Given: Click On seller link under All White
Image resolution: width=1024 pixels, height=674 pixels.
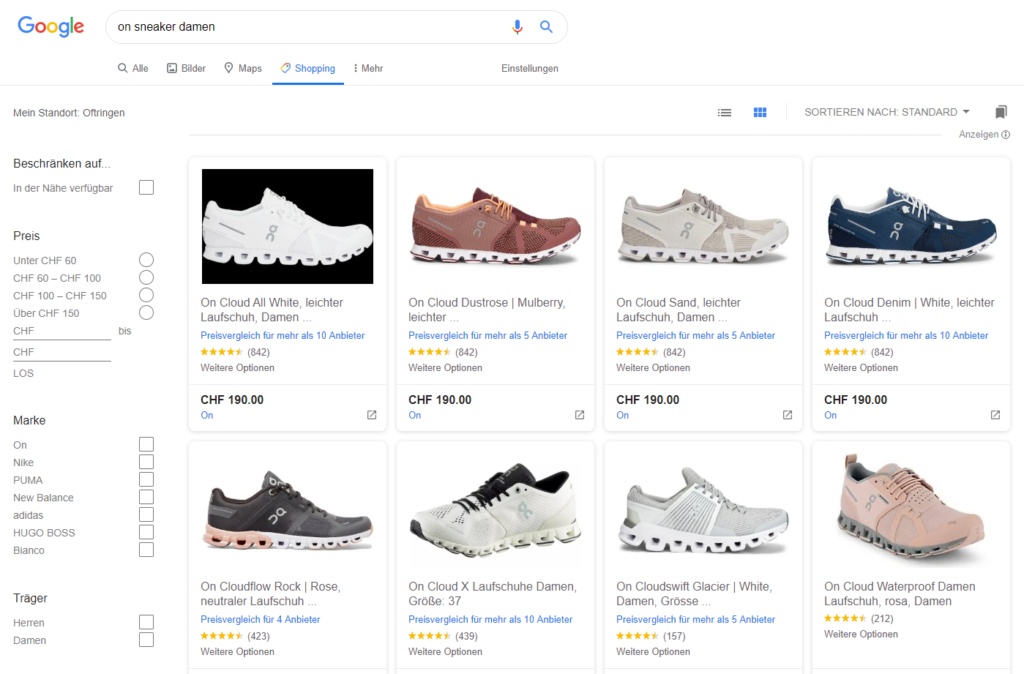Looking at the screenshot, I should 207,415.
